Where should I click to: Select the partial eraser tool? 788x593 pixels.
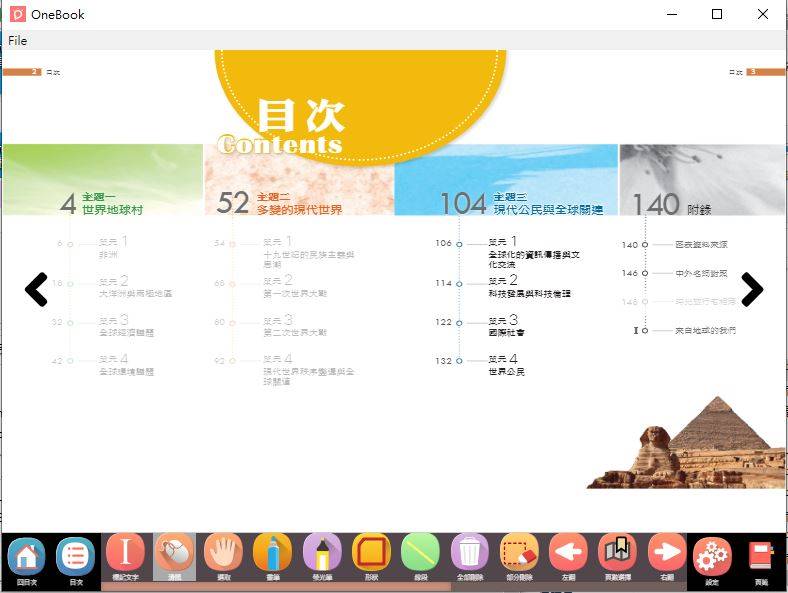(519, 552)
